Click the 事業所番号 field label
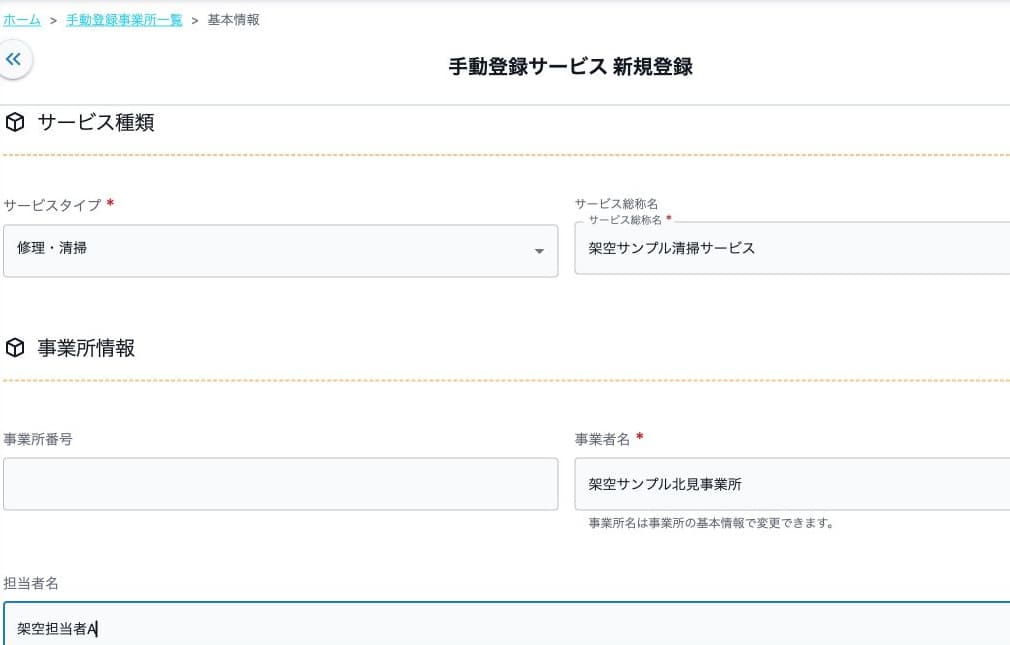The width and height of the screenshot is (1010, 645). 38,439
